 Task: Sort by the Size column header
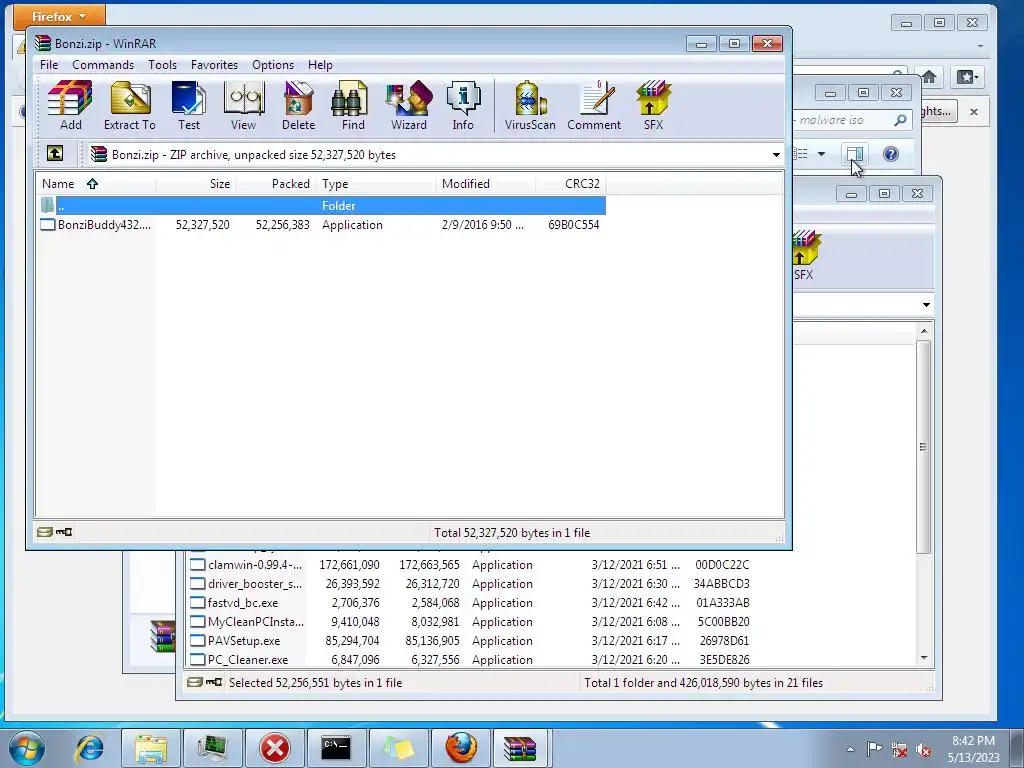(x=196, y=184)
